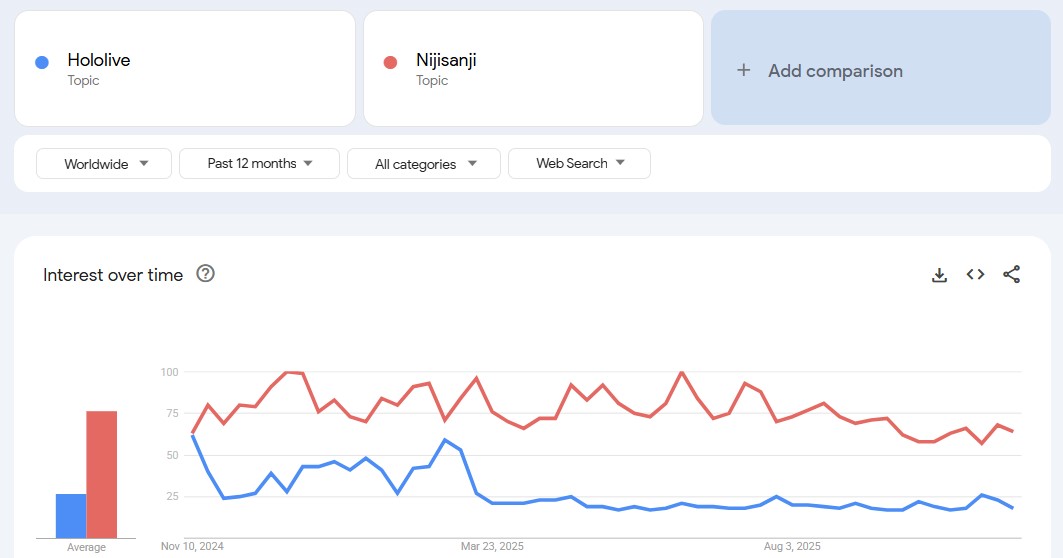The image size is (1063, 558).
Task: Click the red Nijisanji average bar
Action: coord(101,474)
